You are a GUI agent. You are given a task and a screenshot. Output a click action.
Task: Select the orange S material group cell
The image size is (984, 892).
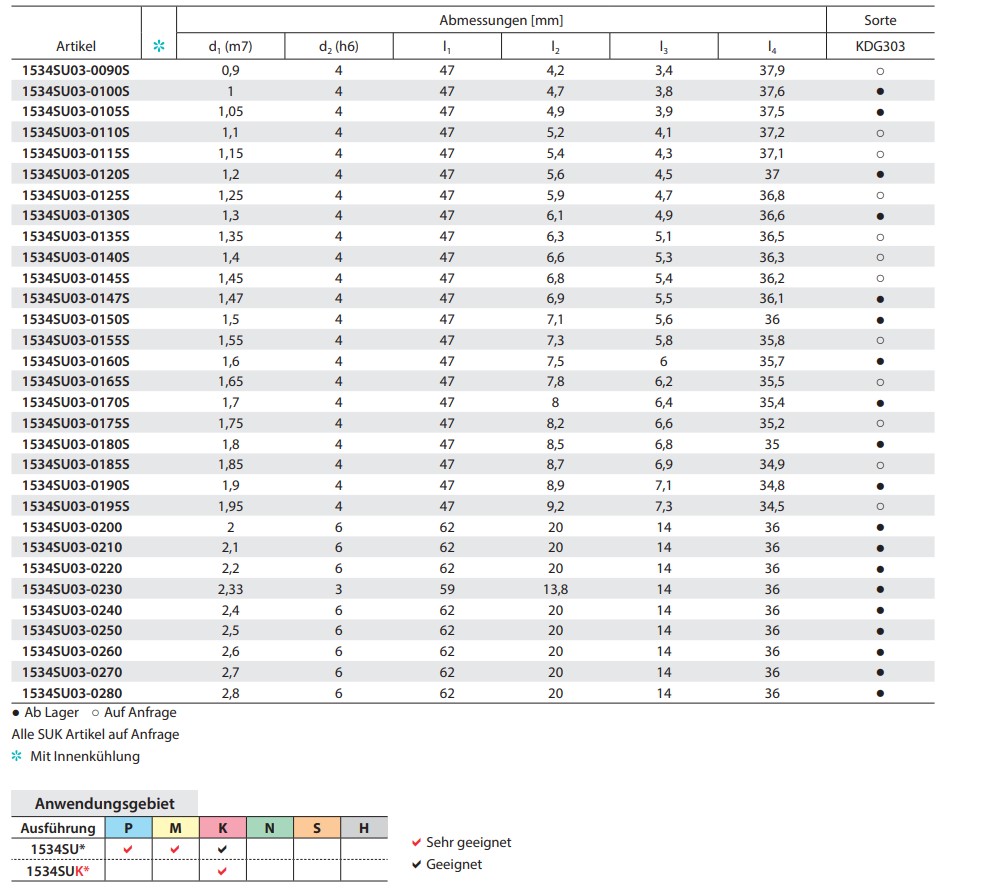coord(316,827)
